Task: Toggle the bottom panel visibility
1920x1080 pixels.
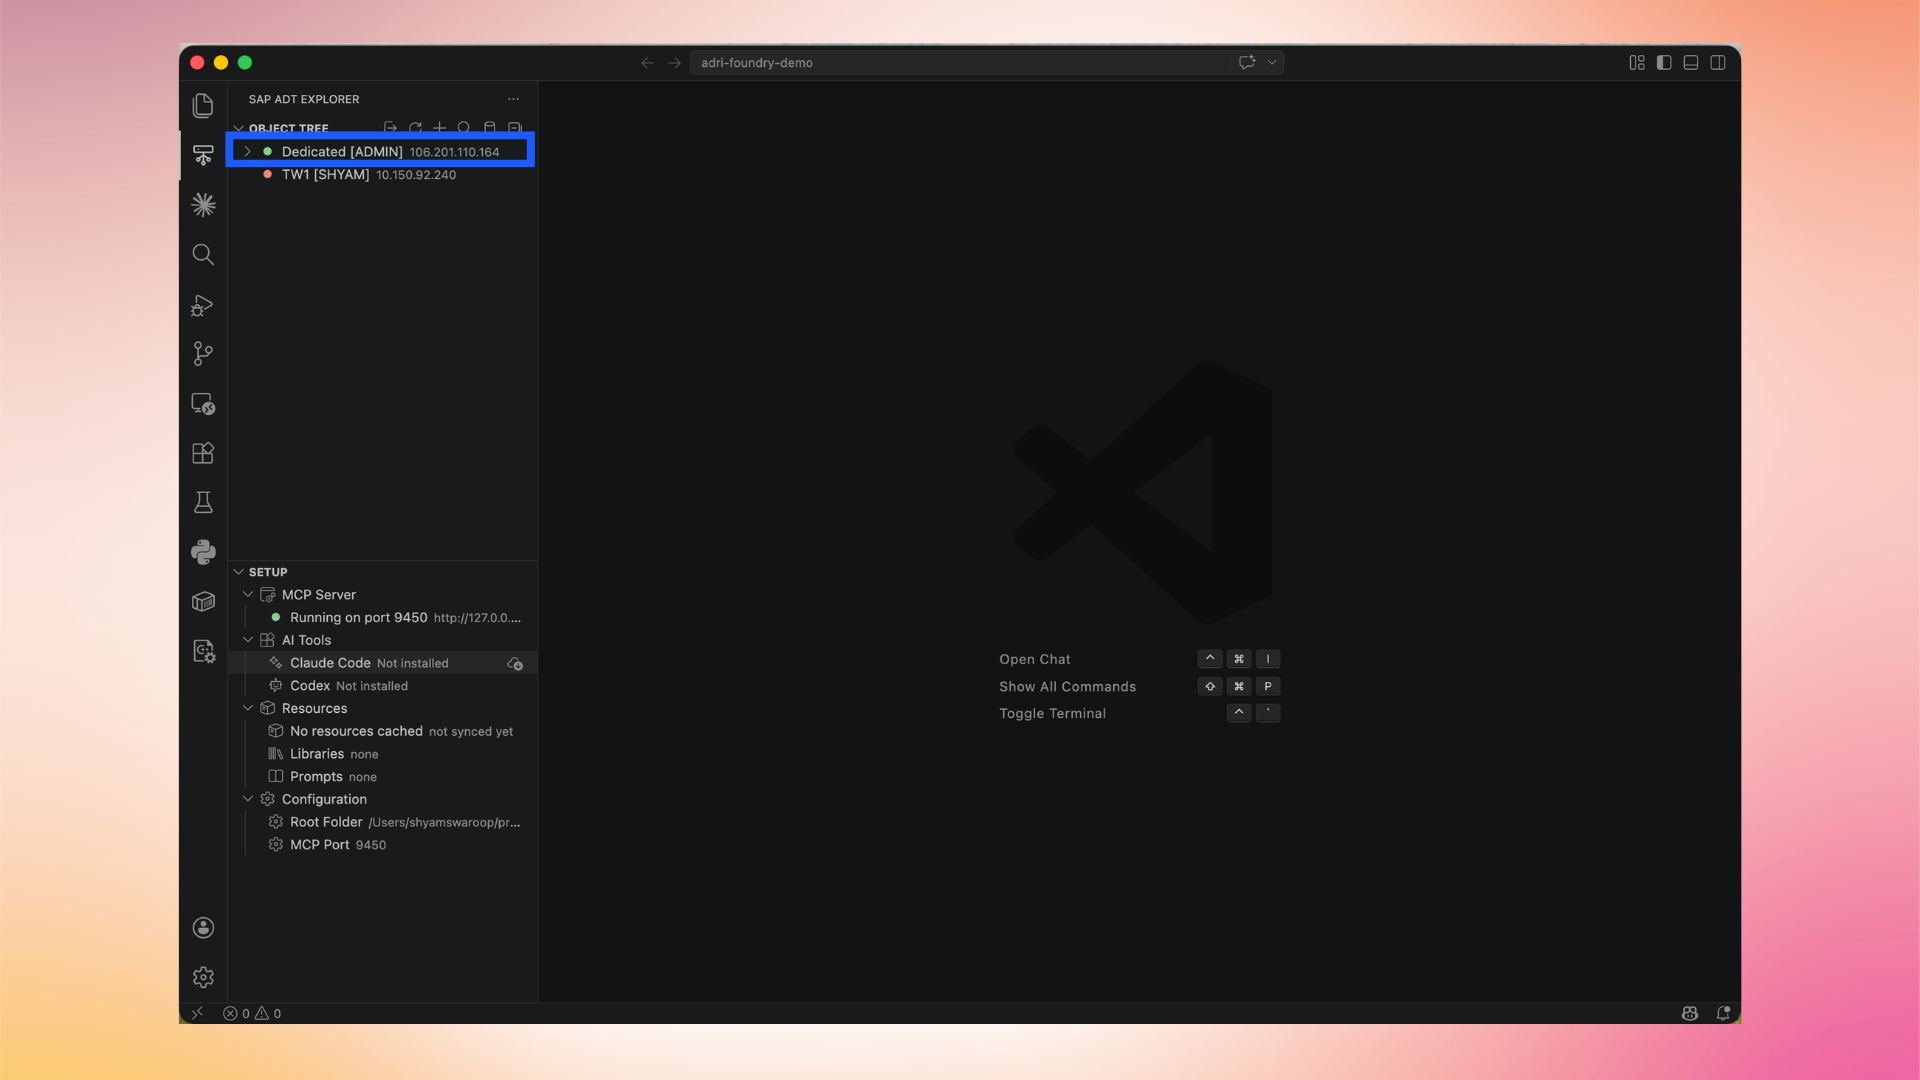Action: click(1691, 62)
